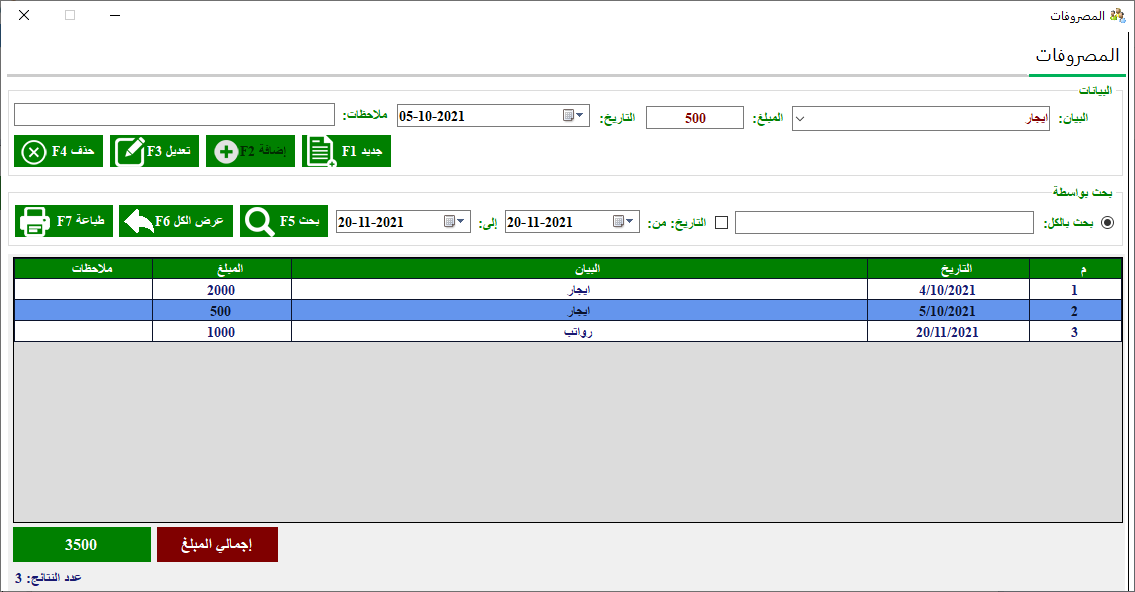
Task: Click the Search (بحث F5) magnifier icon
Action: coord(259,221)
